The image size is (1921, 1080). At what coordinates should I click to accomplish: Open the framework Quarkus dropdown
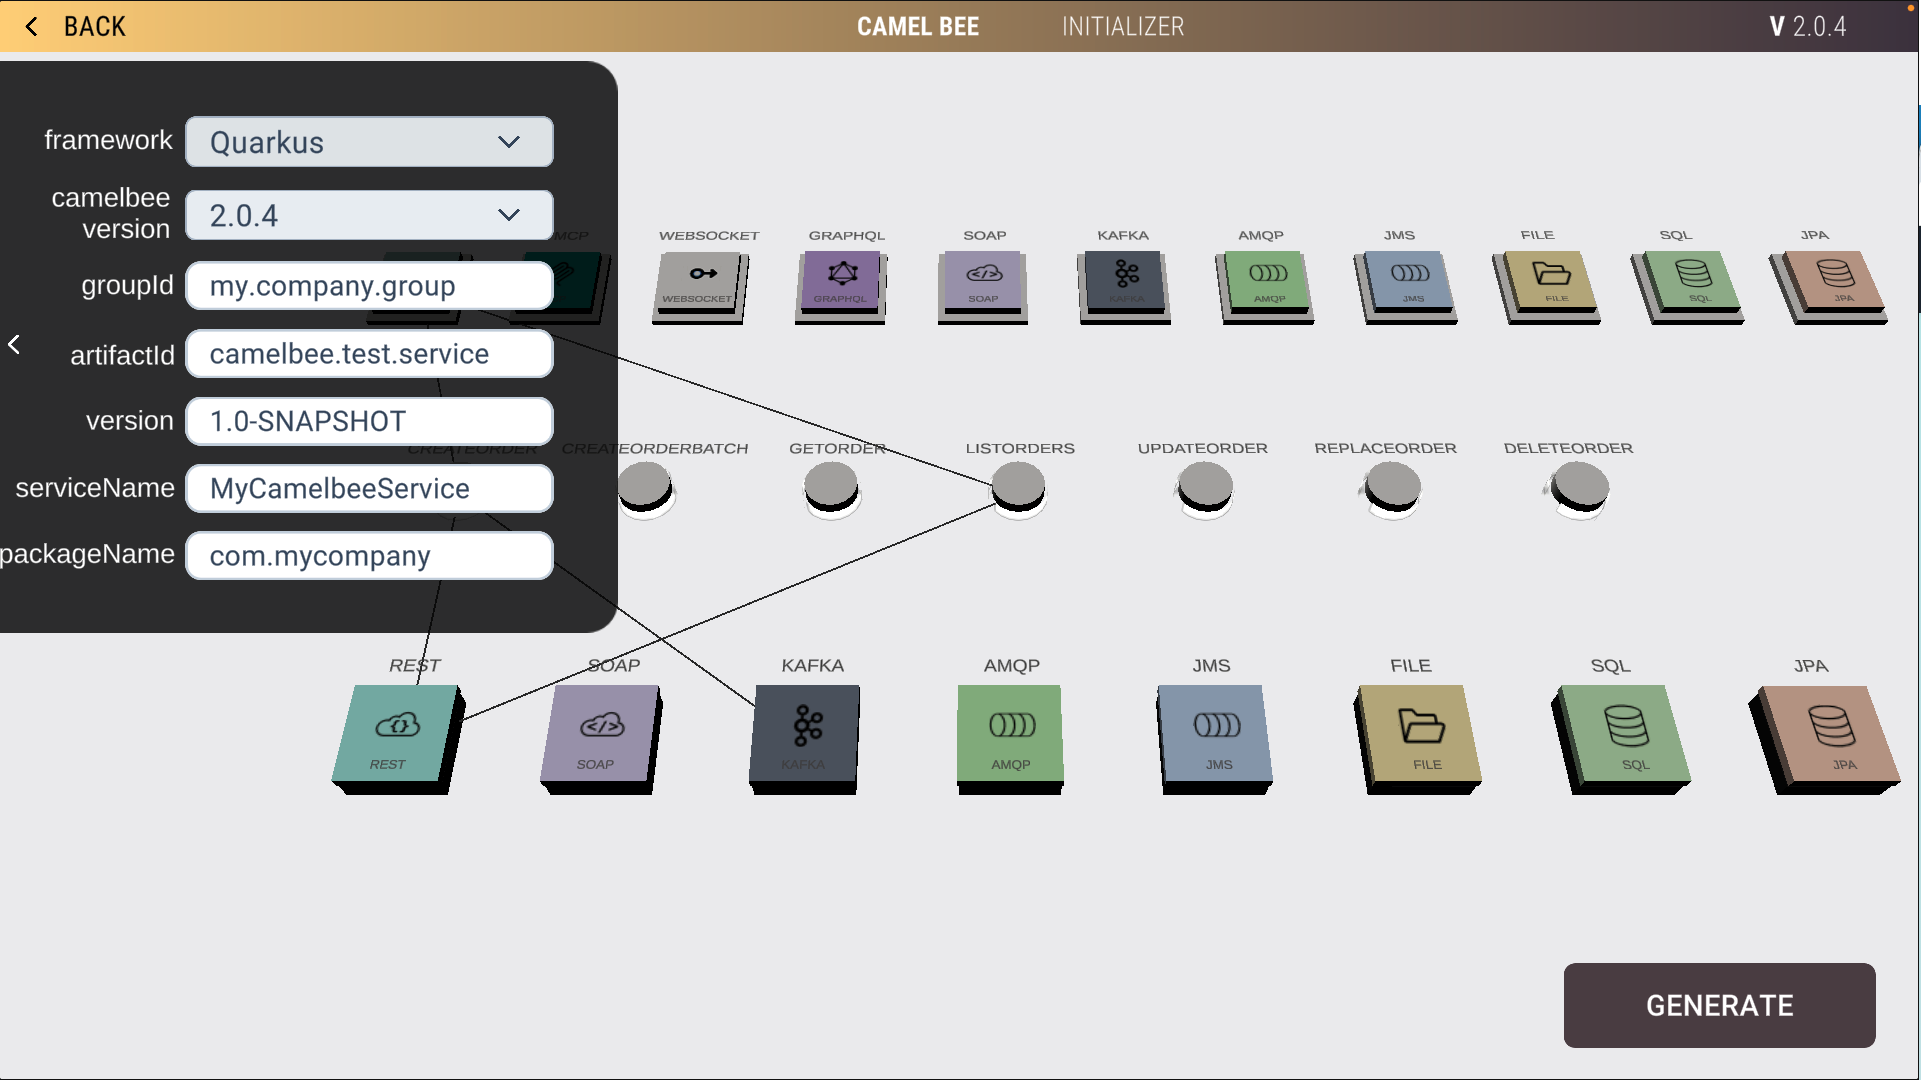pos(369,142)
